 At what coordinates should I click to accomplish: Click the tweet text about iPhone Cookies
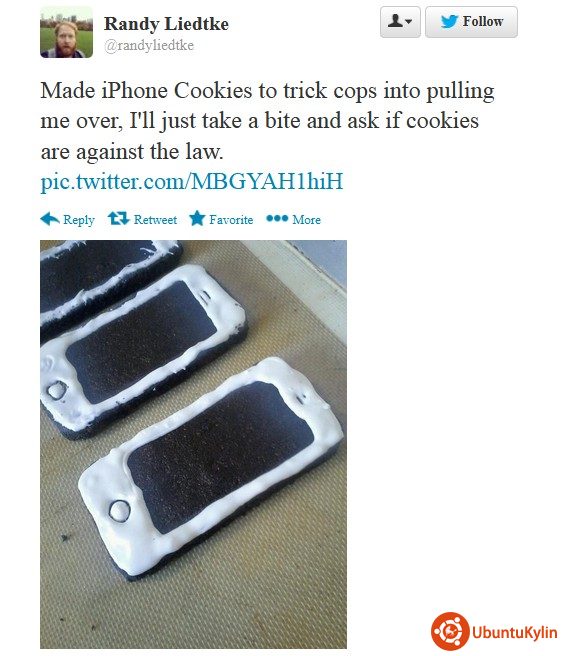click(267, 120)
